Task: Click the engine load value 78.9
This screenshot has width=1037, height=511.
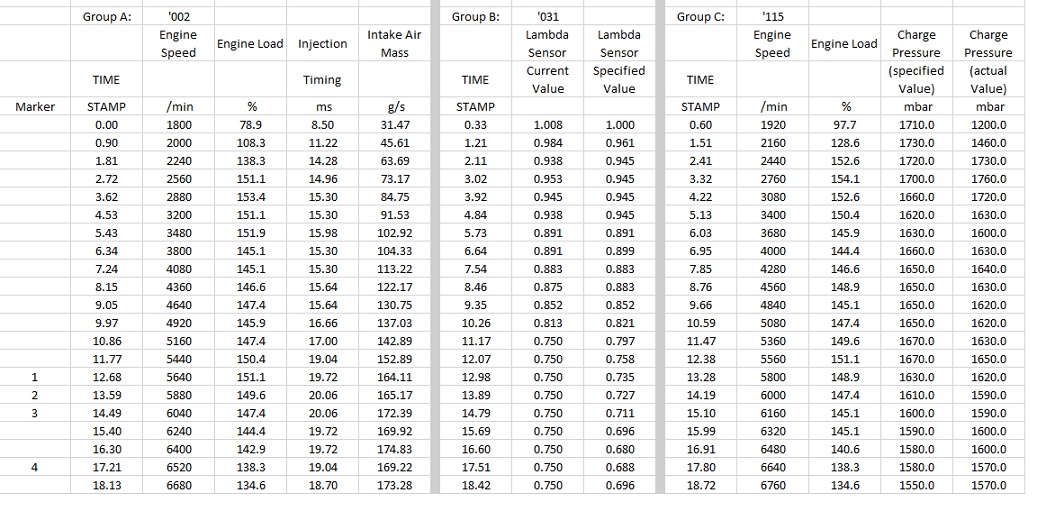Action: (x=249, y=124)
